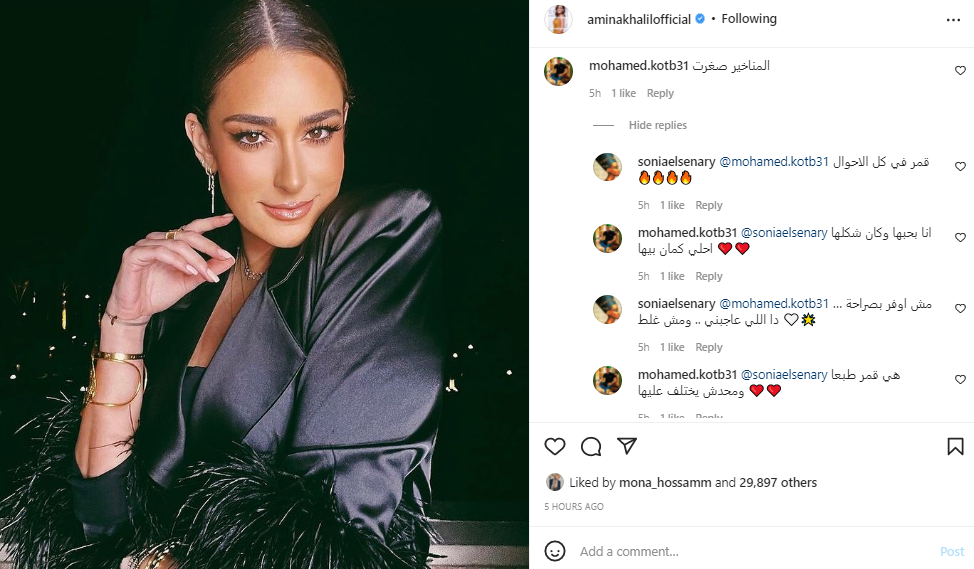Viewport: 974px width, 569px height.
Task: Collapse thread with Hide replies
Action: click(x=657, y=125)
